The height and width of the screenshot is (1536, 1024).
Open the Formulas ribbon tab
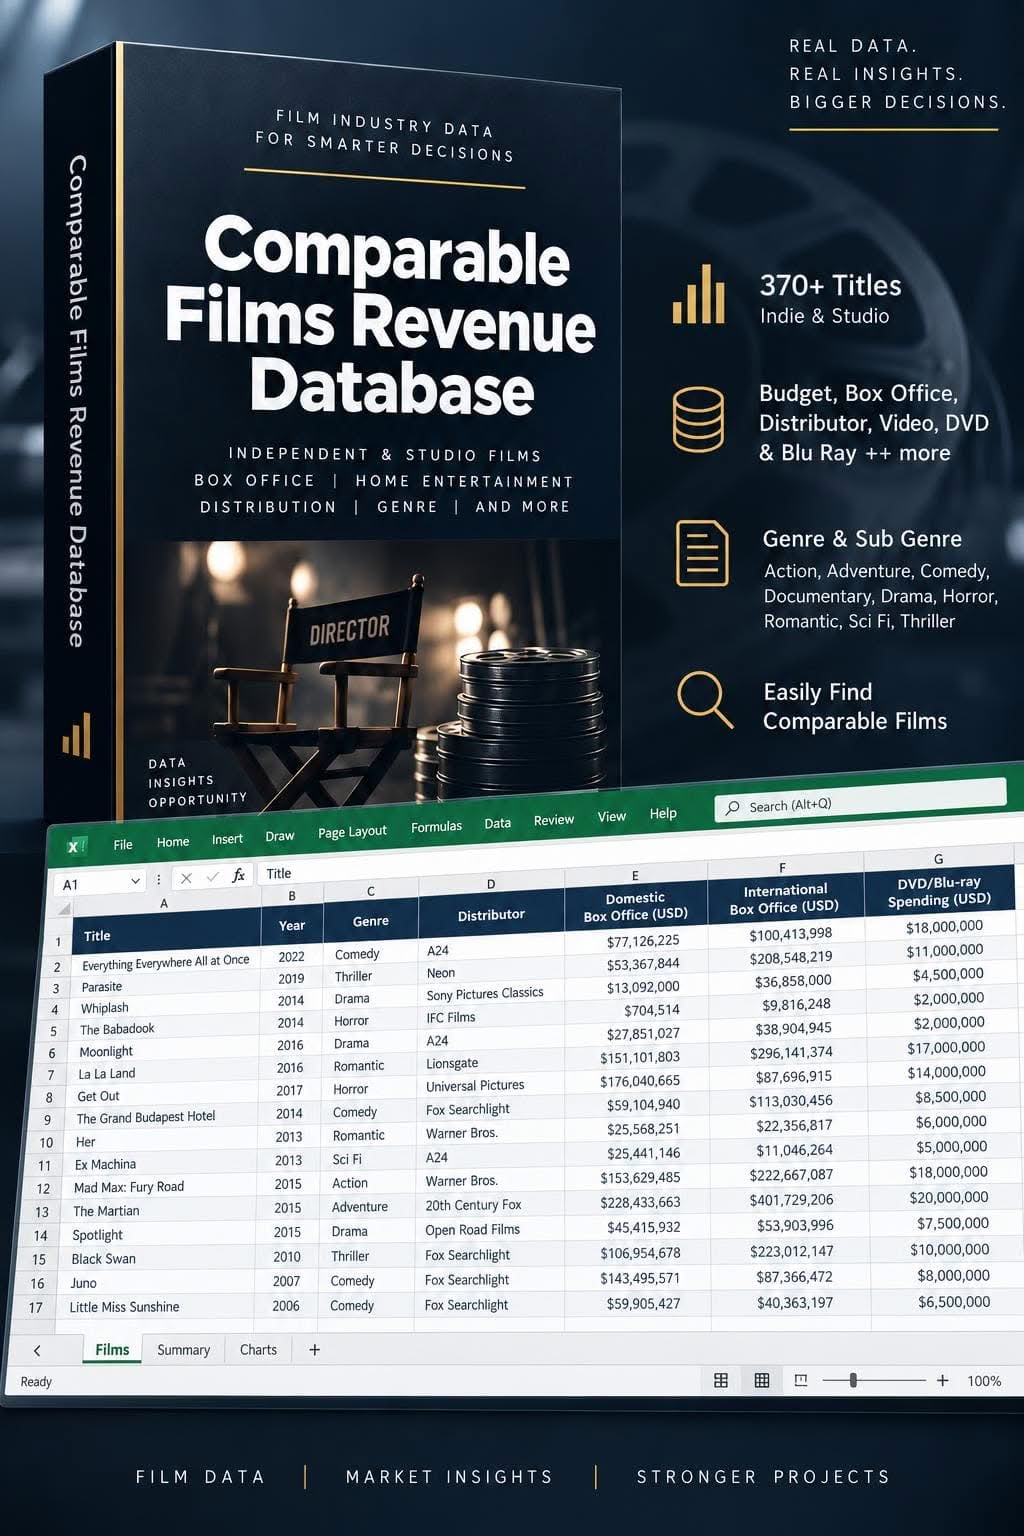pos(436,826)
